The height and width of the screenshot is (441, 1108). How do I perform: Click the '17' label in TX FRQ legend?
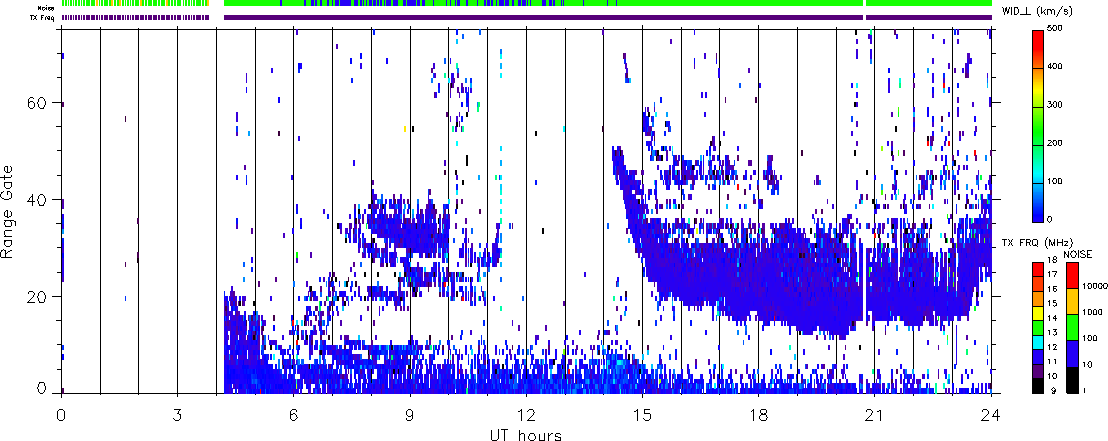click(x=1052, y=274)
